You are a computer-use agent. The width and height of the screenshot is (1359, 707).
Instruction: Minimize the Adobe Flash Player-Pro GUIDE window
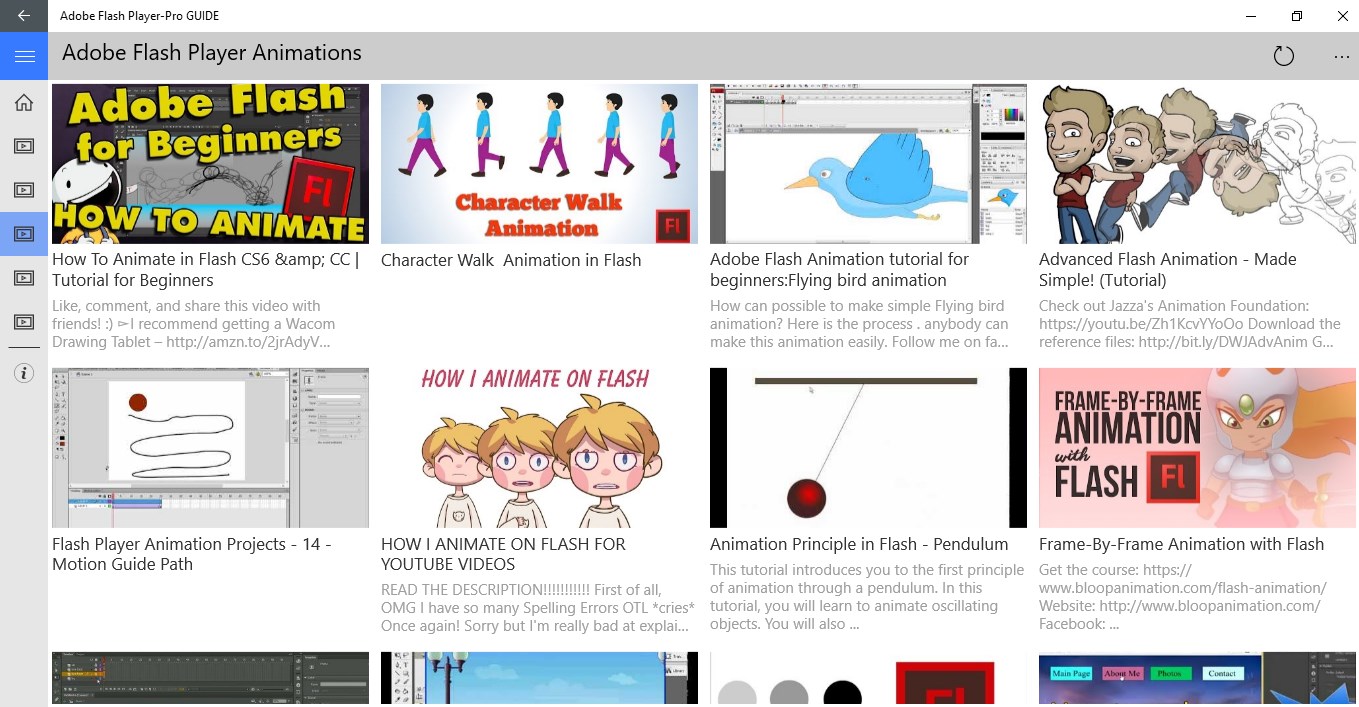(x=1250, y=16)
